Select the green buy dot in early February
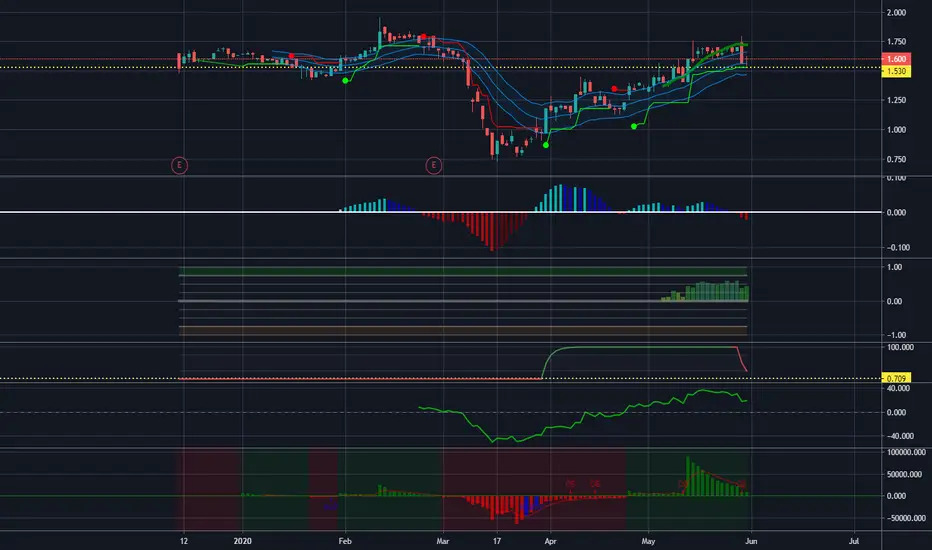This screenshot has height=550, width=932. [x=345, y=80]
